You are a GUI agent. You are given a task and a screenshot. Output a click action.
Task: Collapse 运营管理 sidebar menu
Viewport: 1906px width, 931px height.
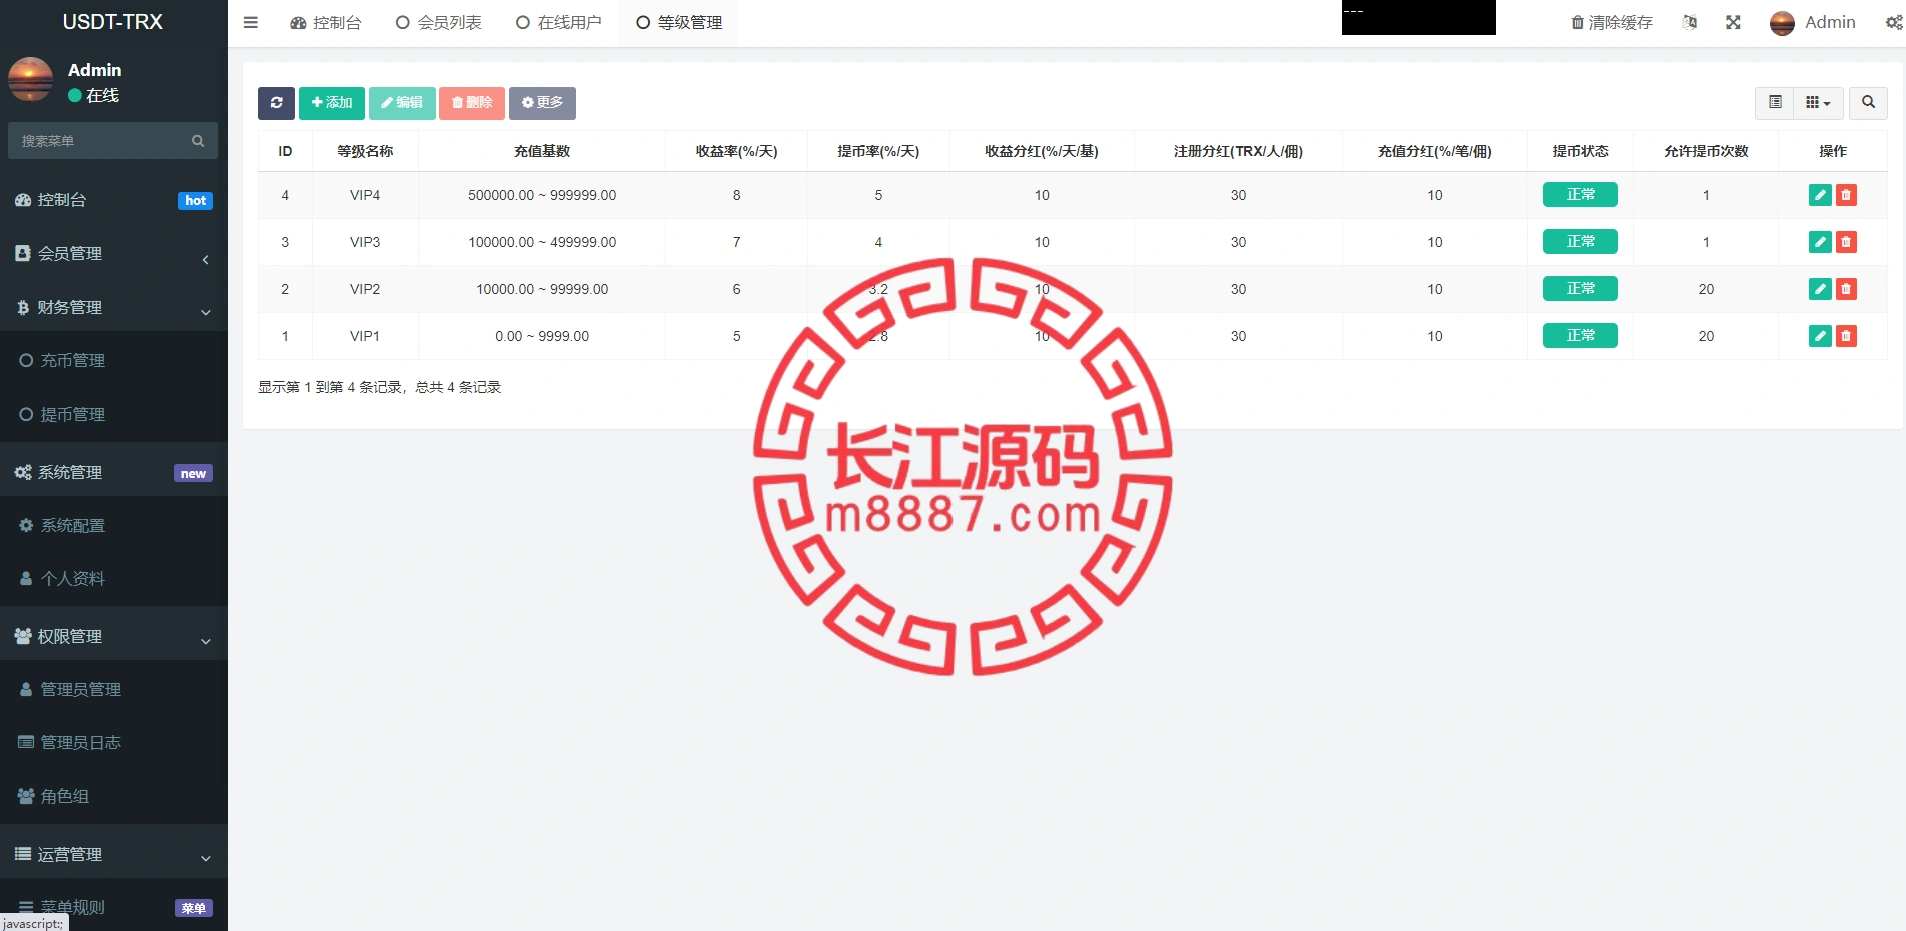(x=114, y=854)
